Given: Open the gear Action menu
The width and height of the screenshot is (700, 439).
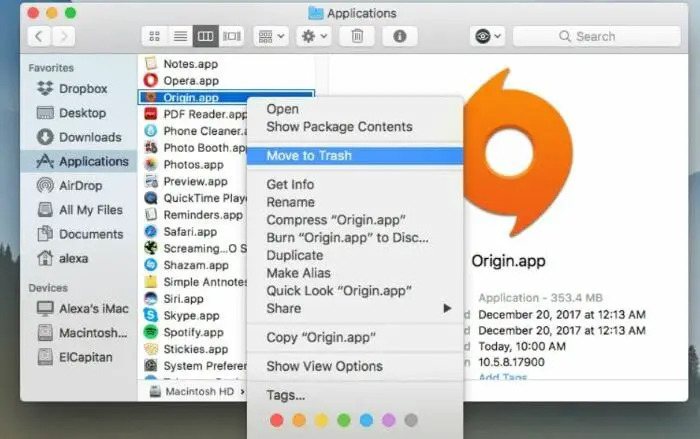Looking at the screenshot, I should click(x=314, y=36).
